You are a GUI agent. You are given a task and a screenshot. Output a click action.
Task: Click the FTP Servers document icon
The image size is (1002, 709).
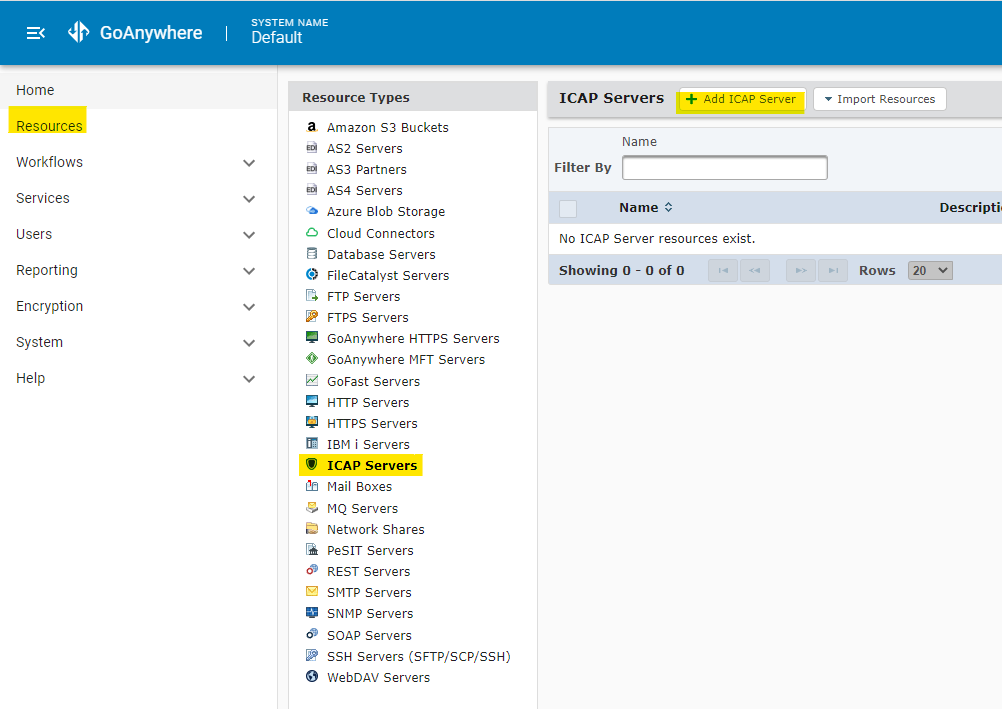[x=312, y=295]
